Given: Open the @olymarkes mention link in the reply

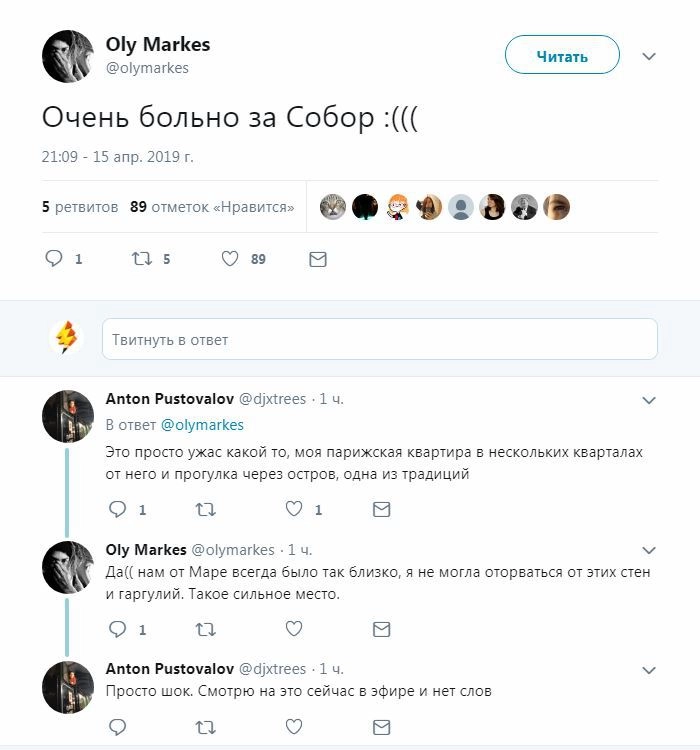Looking at the screenshot, I should 202,425.
